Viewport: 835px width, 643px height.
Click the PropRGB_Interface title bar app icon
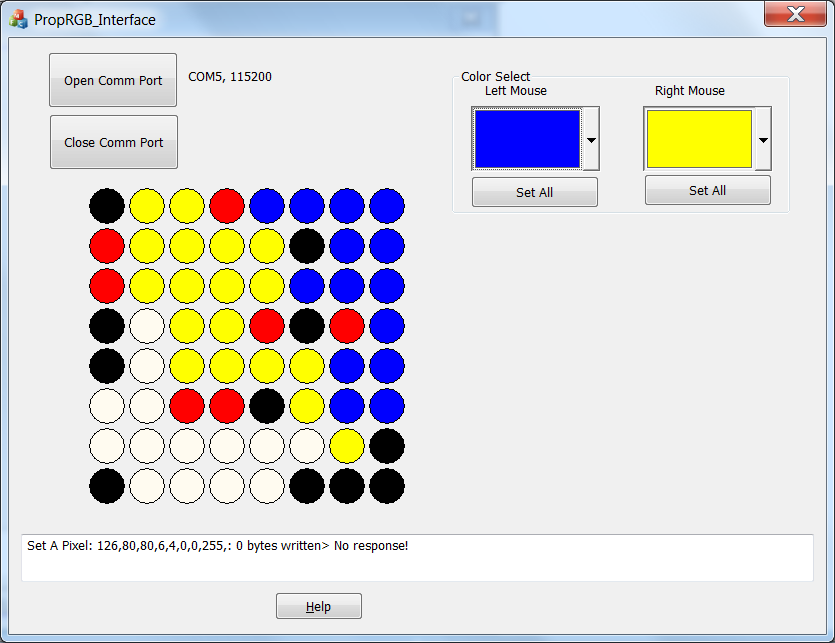(18, 19)
